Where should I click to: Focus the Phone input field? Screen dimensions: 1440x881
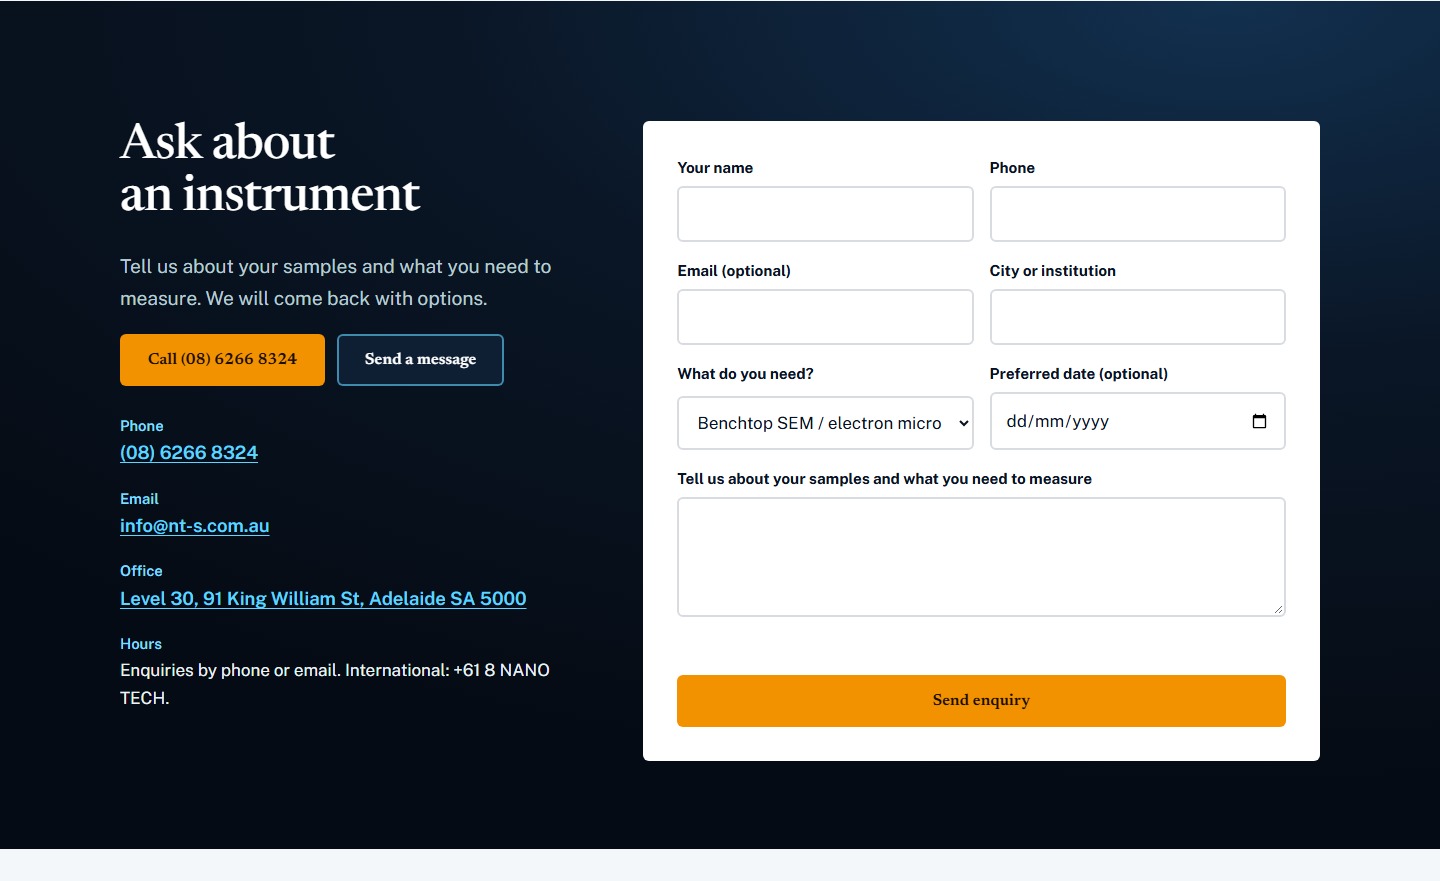1138,214
